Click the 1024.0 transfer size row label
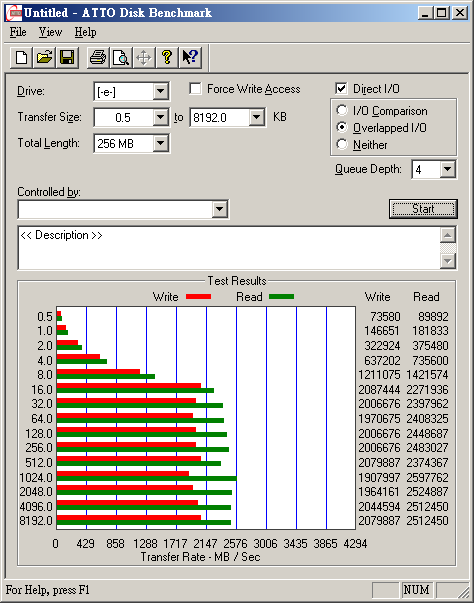 (36, 477)
